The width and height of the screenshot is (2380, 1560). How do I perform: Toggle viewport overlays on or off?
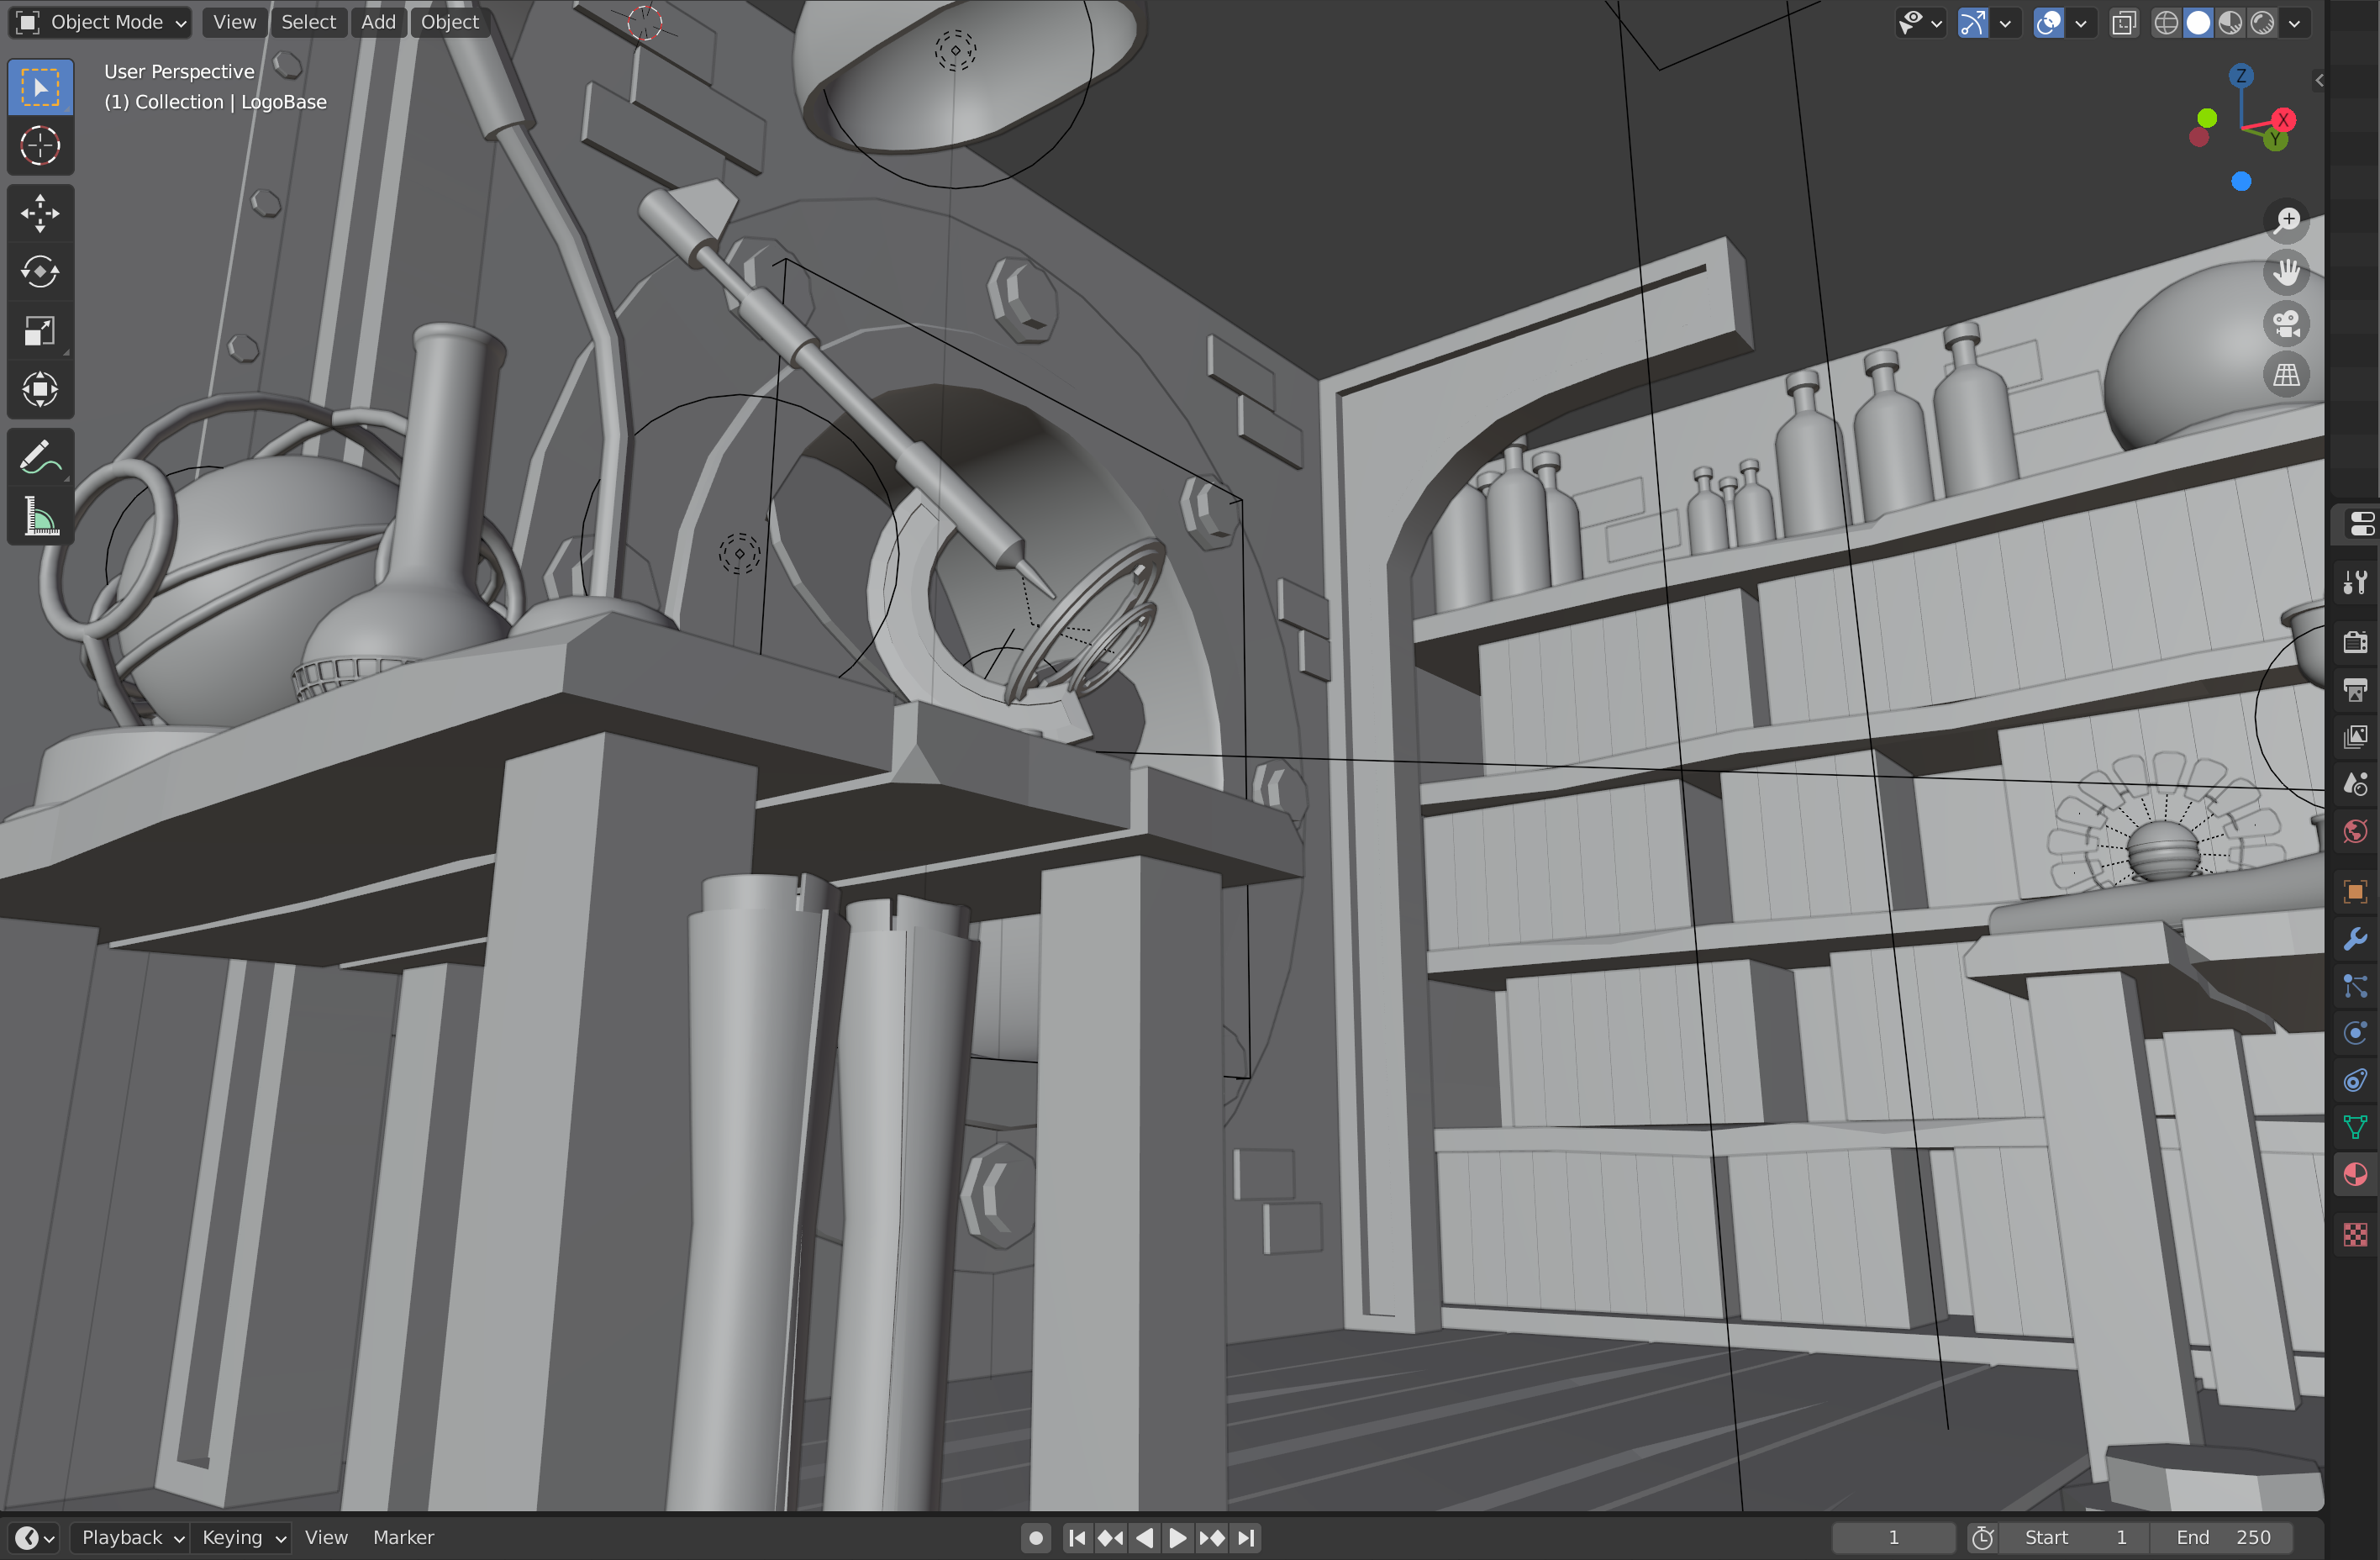click(x=2048, y=23)
